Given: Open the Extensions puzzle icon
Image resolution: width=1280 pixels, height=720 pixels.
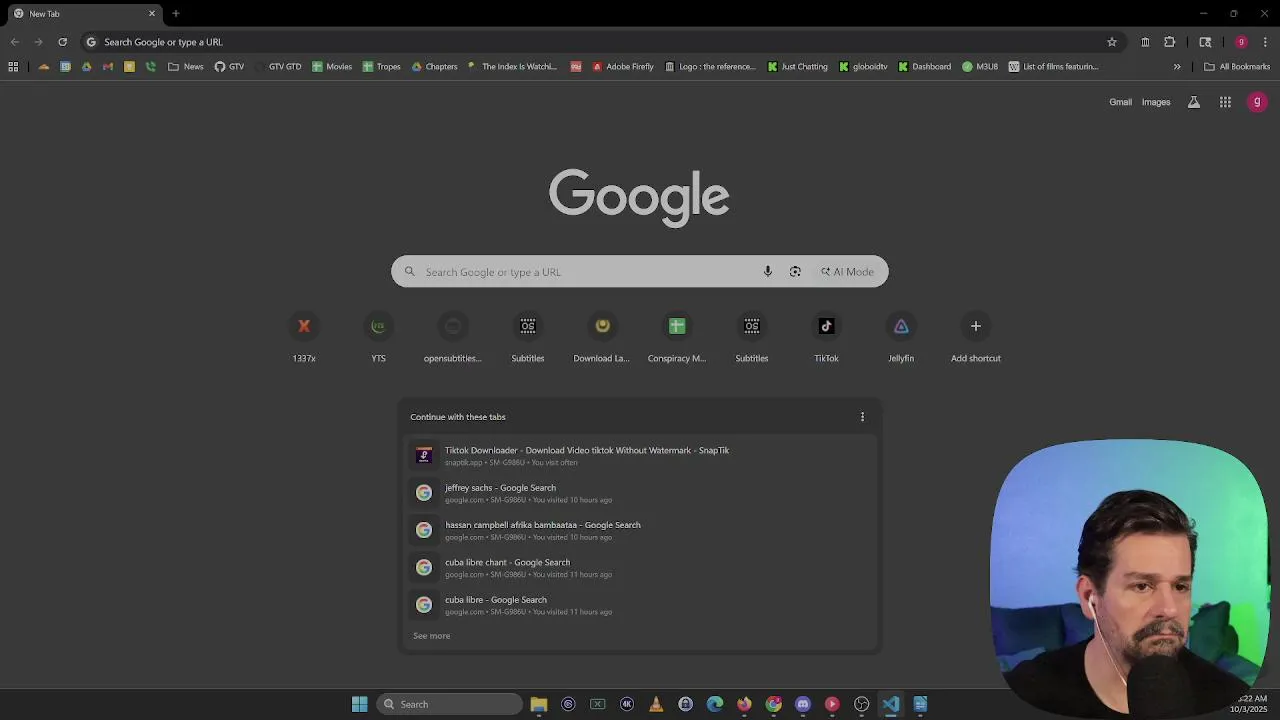Looking at the screenshot, I should tap(1169, 42).
